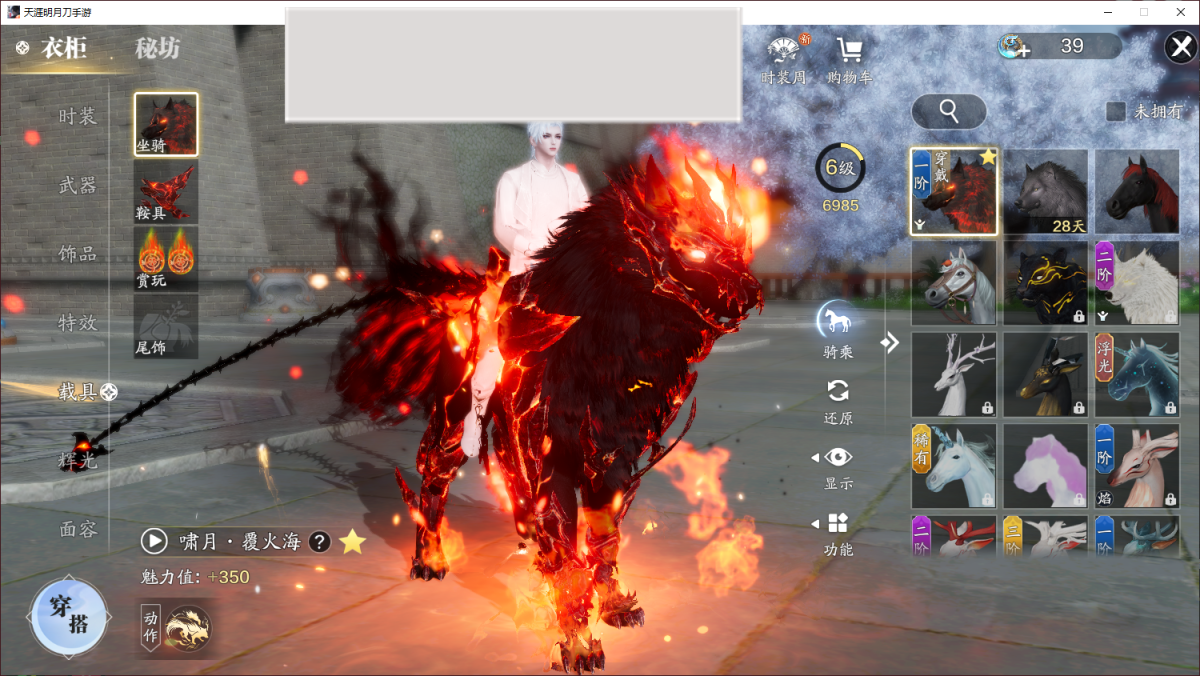Image resolution: width=1200 pixels, height=676 pixels.
Task: Select the locked black and gold panther
Action: click(1046, 283)
